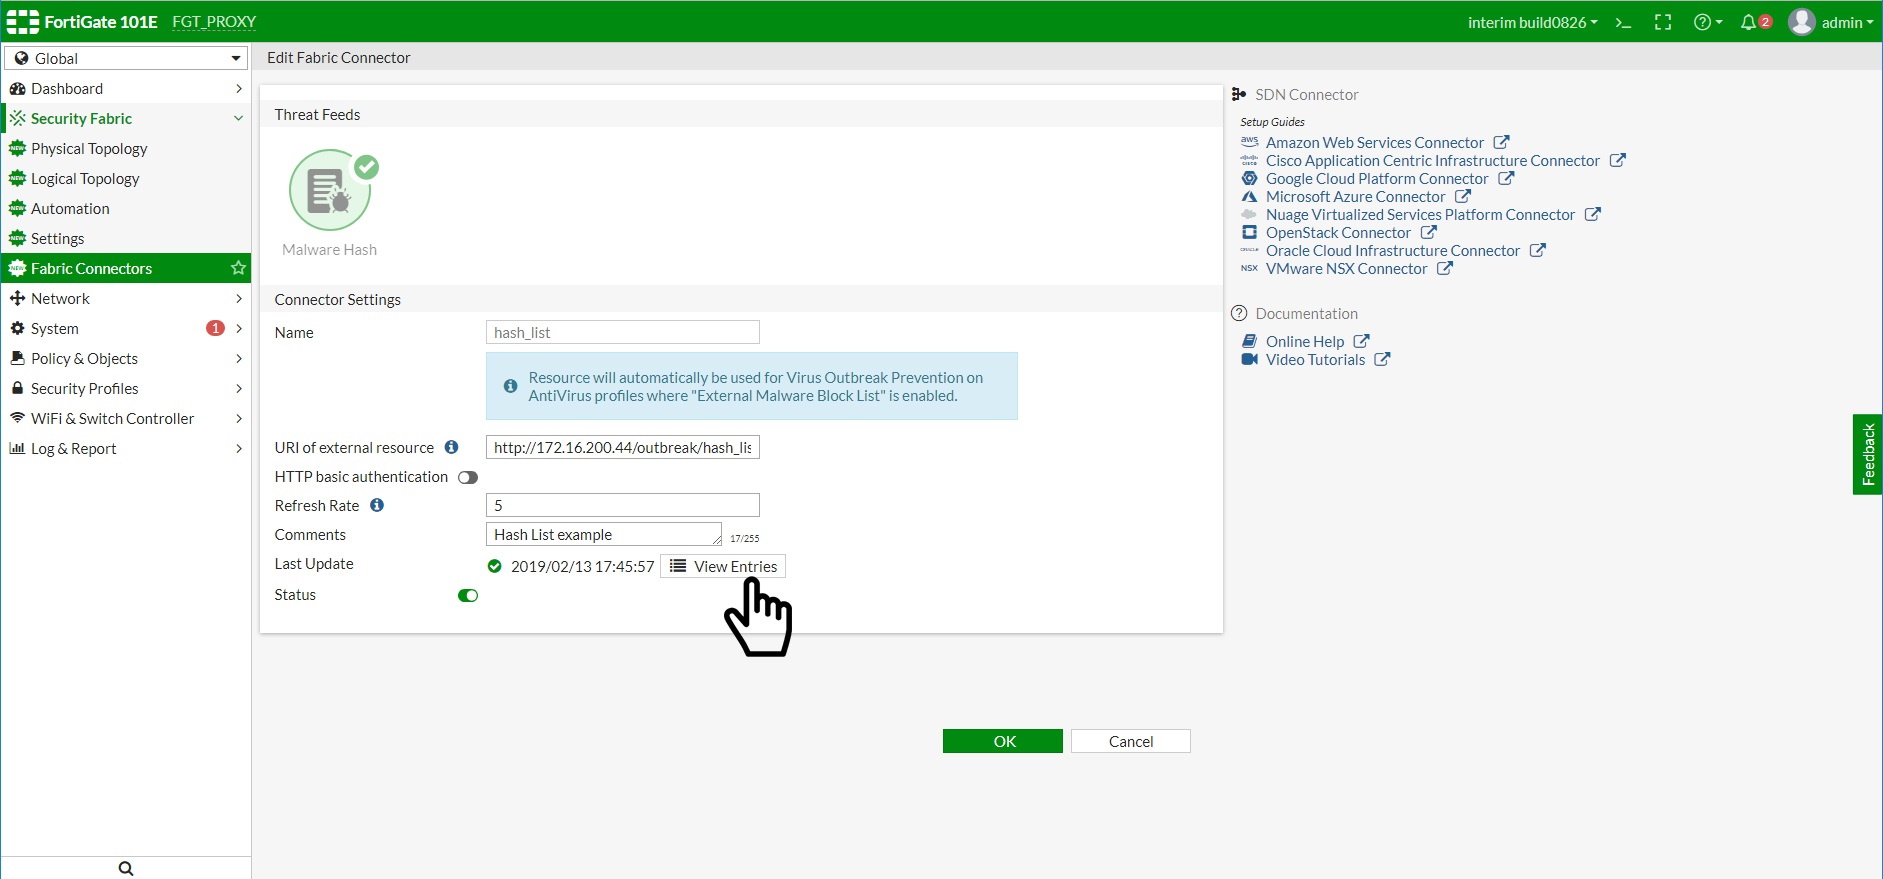Toggle the connector Status switch
The width and height of the screenshot is (1883, 879).
coord(468,595)
